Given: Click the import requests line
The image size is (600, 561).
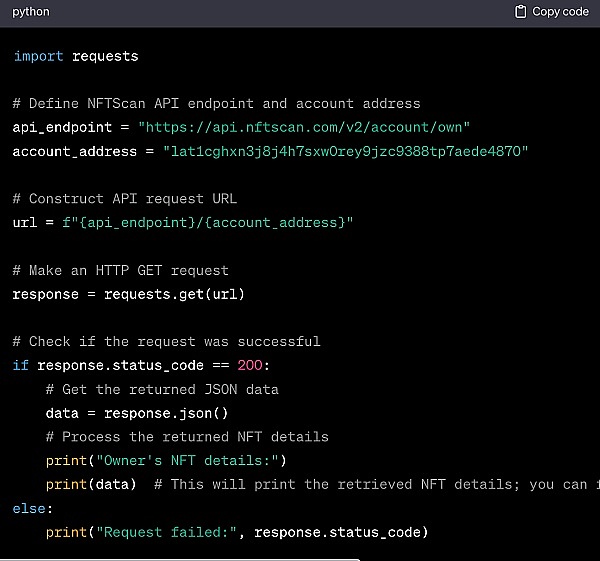Looking at the screenshot, I should click(76, 56).
